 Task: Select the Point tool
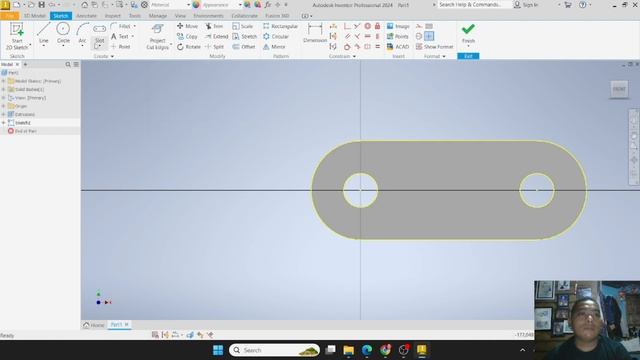coord(120,47)
